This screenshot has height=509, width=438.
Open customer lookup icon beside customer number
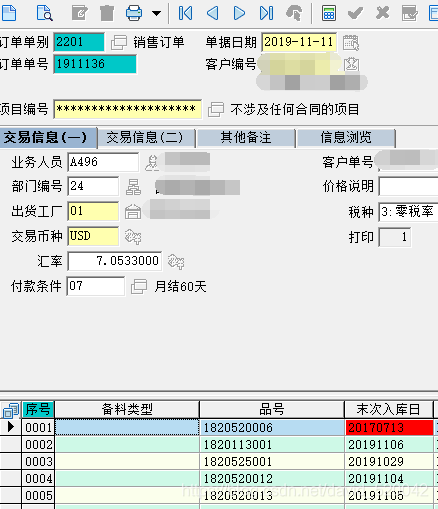(x=351, y=64)
